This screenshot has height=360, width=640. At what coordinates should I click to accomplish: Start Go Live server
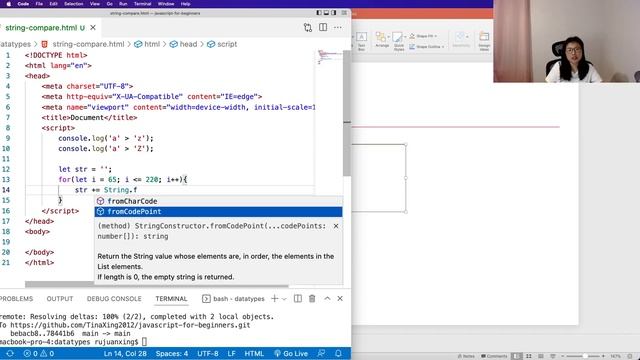pyautogui.click(x=291, y=353)
